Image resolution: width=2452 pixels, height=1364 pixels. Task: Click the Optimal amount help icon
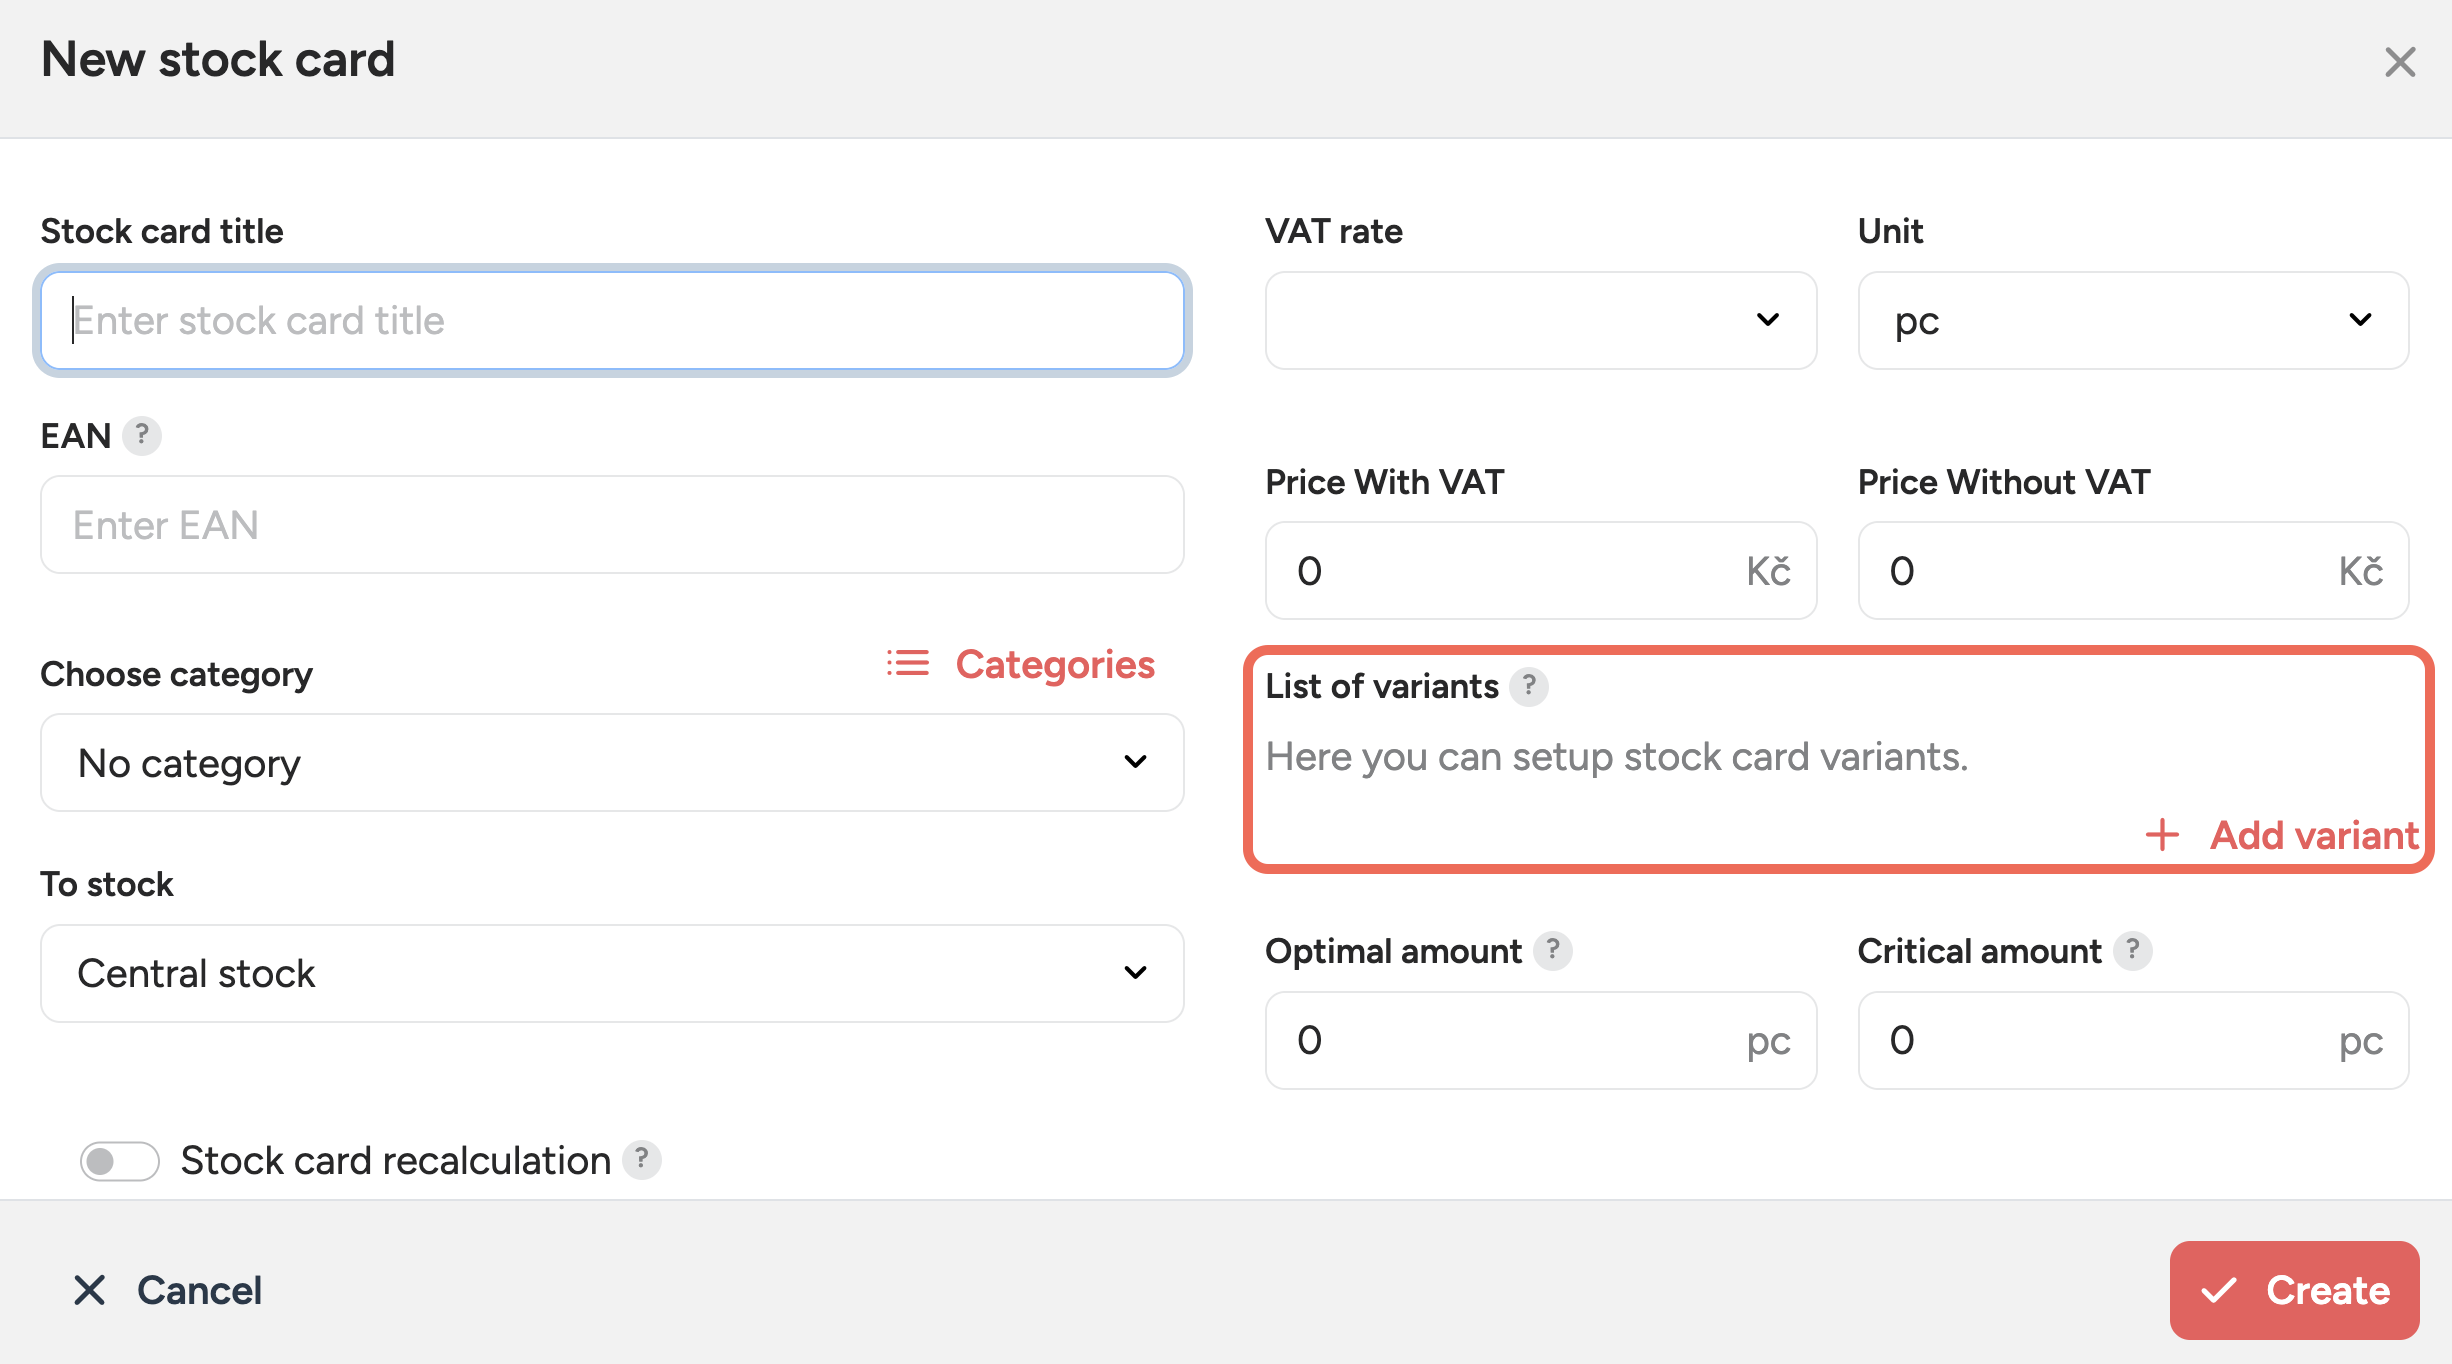tap(1552, 950)
